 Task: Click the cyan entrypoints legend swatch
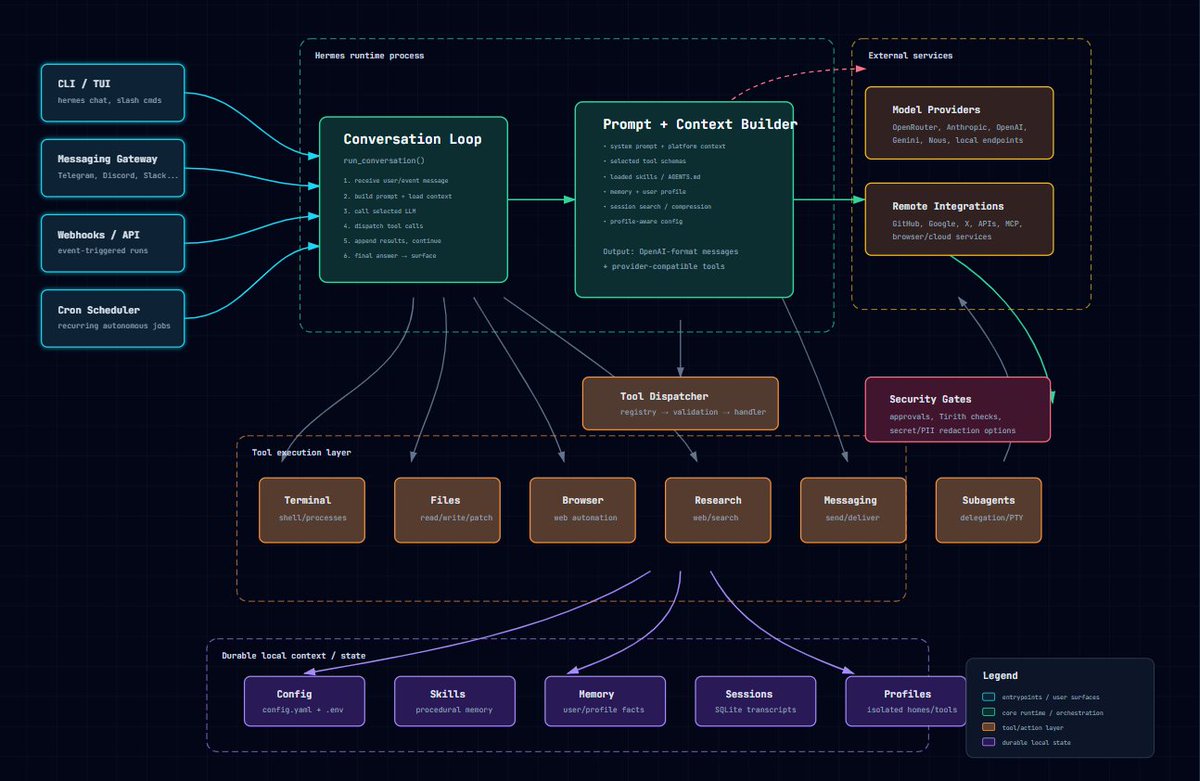(x=989, y=697)
